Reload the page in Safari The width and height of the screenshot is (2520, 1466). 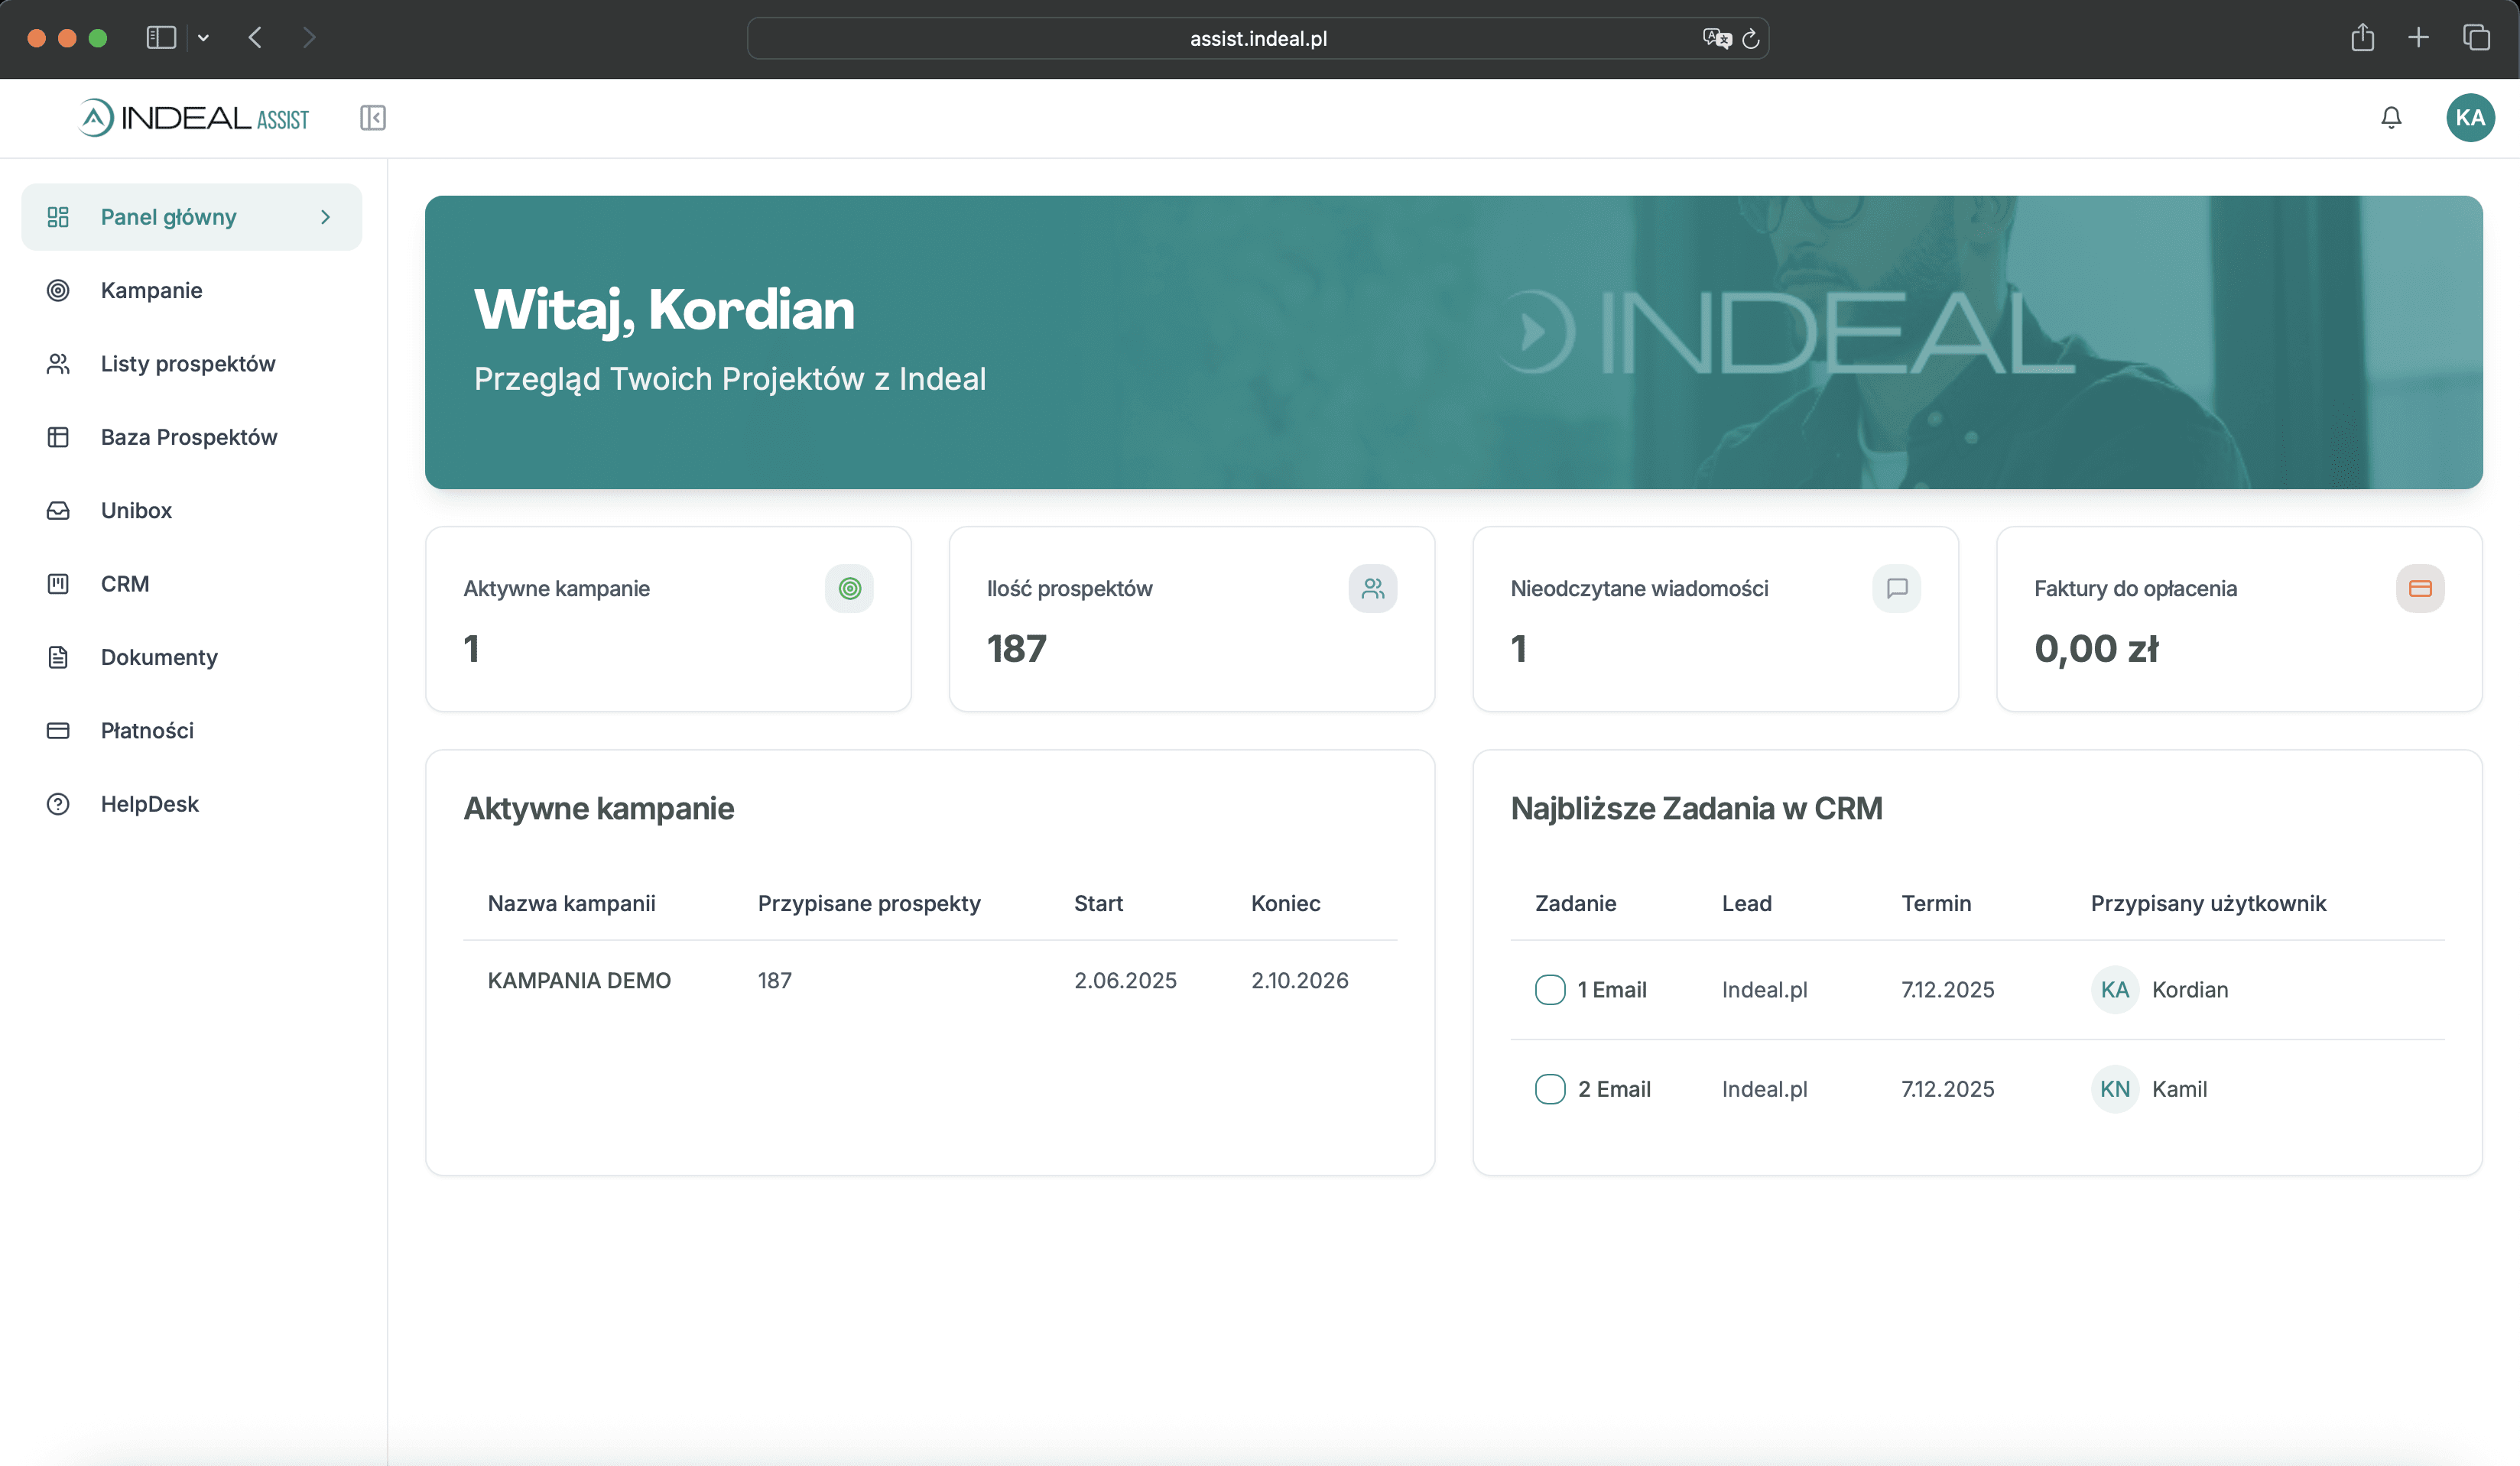point(1751,38)
